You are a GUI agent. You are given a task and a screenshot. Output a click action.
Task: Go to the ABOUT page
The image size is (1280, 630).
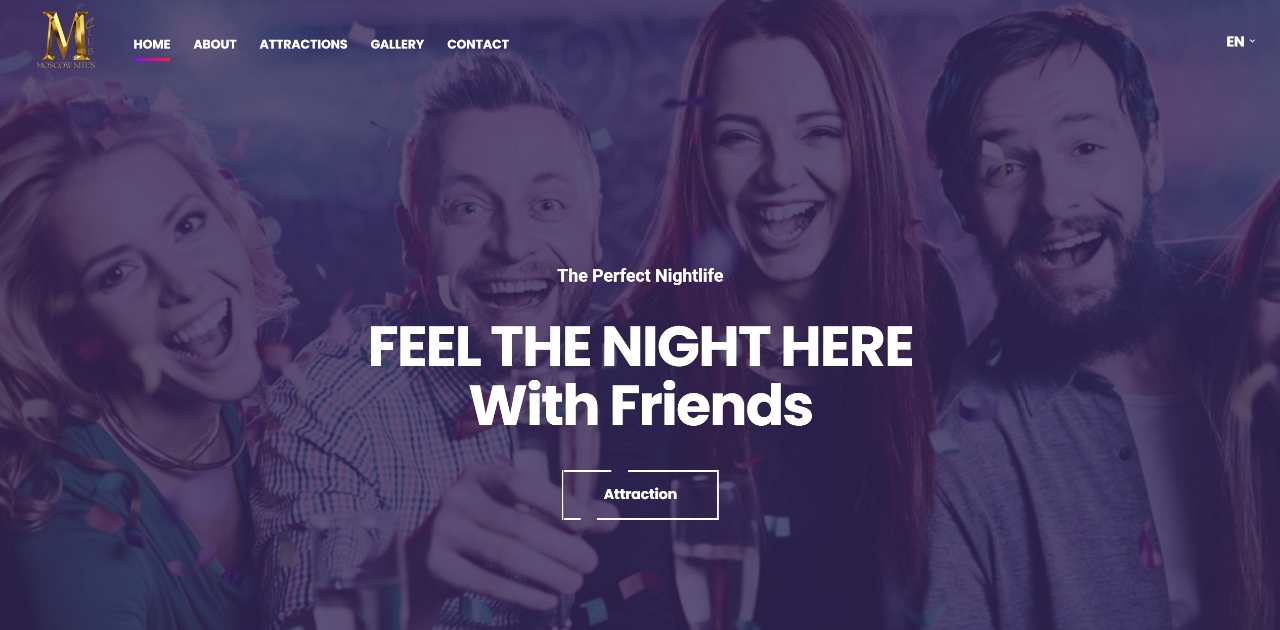click(215, 44)
